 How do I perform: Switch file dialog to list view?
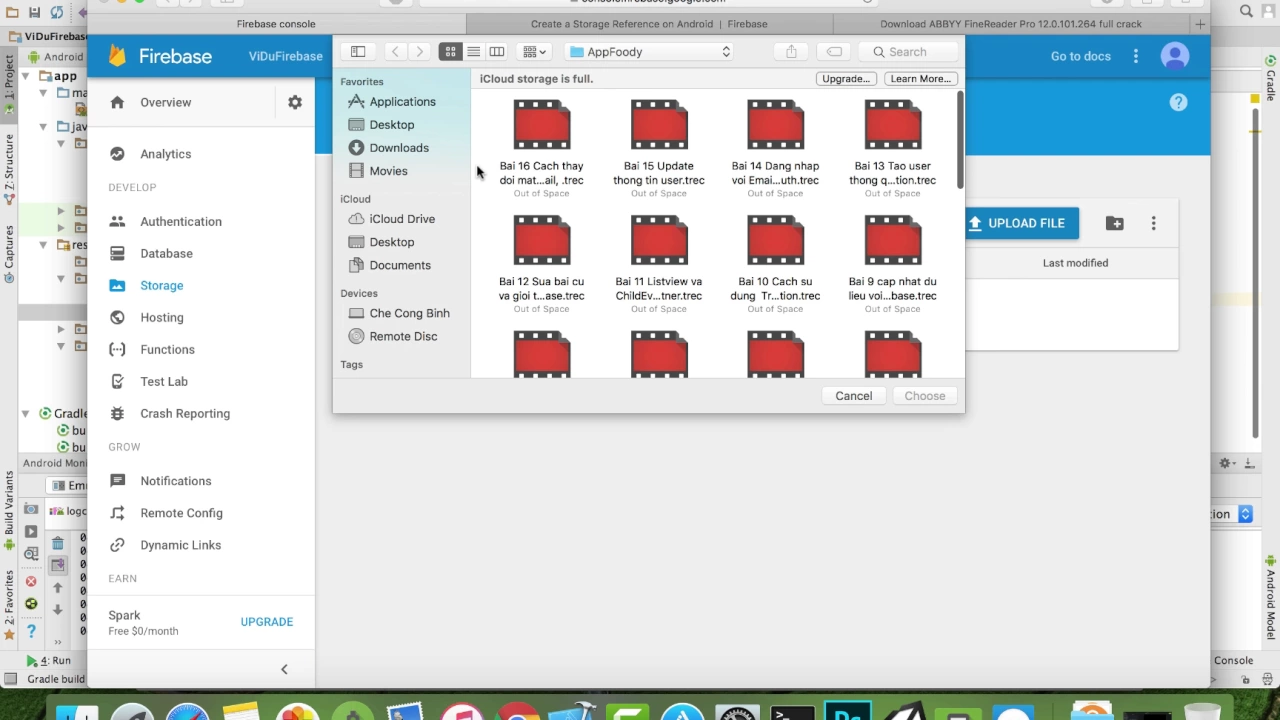[473, 52]
